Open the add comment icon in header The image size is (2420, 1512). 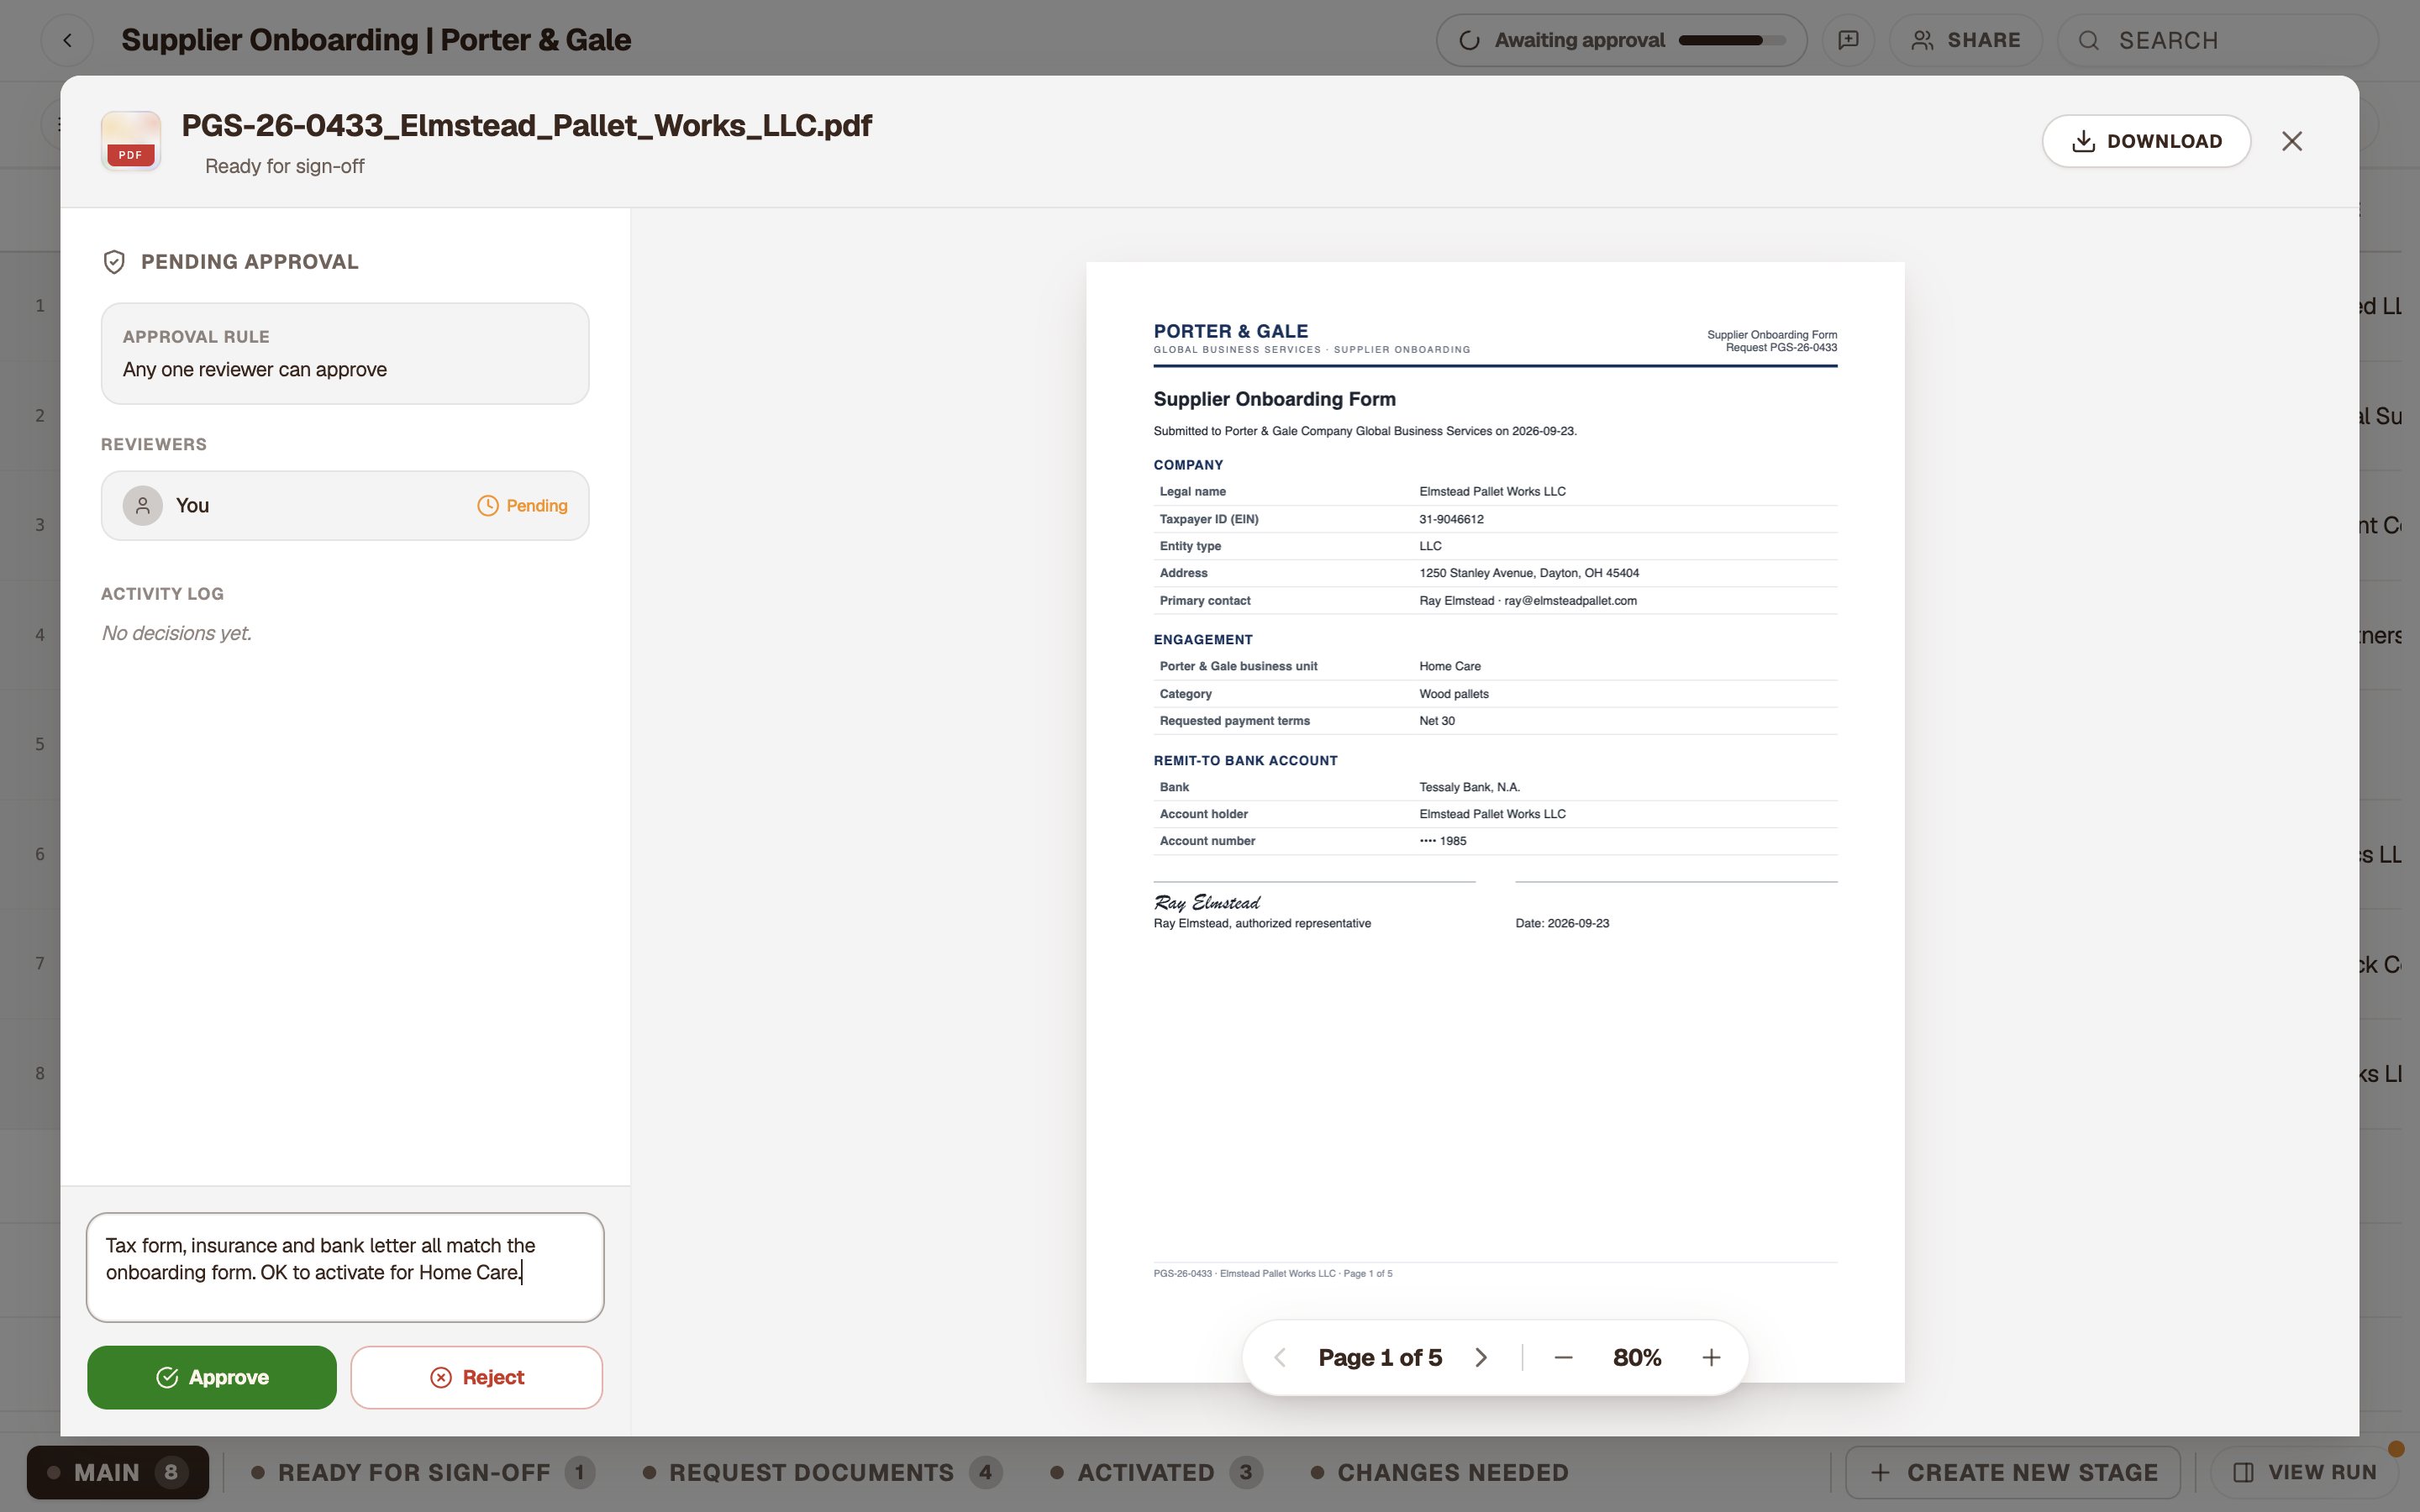pyautogui.click(x=1848, y=40)
